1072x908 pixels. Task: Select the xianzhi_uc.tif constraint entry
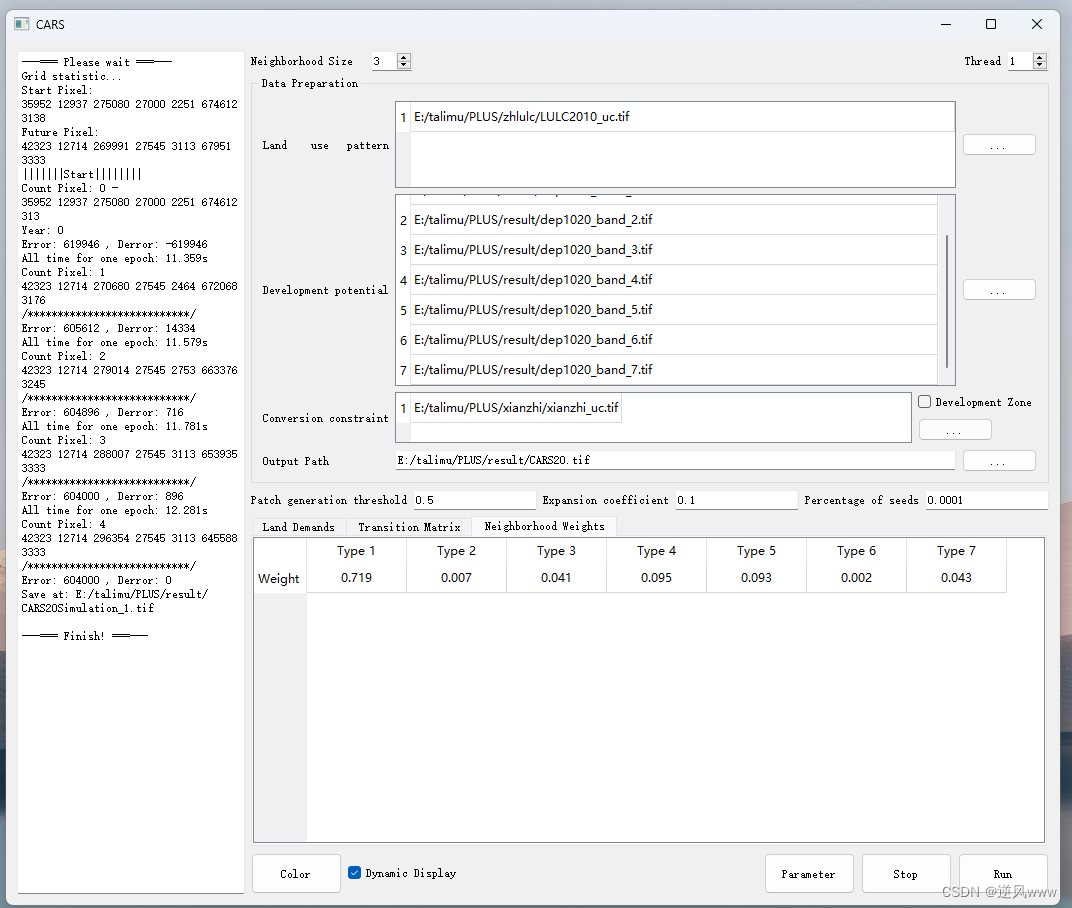coord(516,408)
